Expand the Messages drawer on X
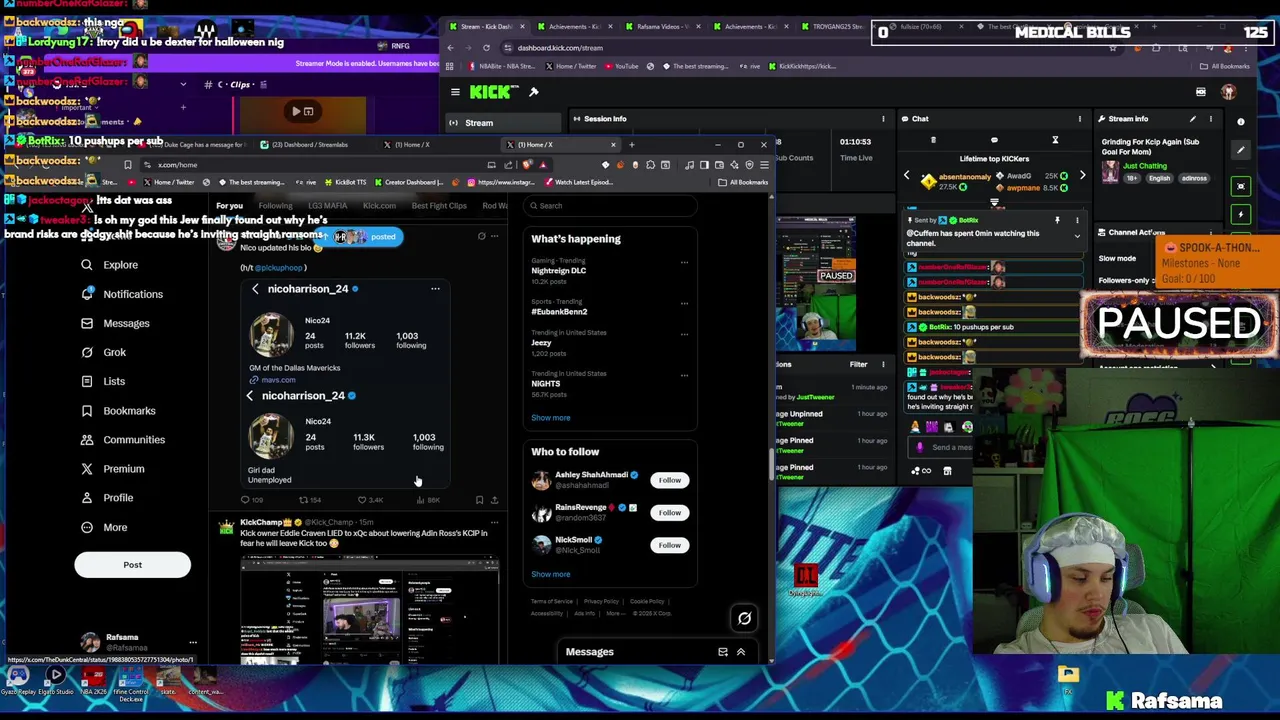 pyautogui.click(x=741, y=652)
